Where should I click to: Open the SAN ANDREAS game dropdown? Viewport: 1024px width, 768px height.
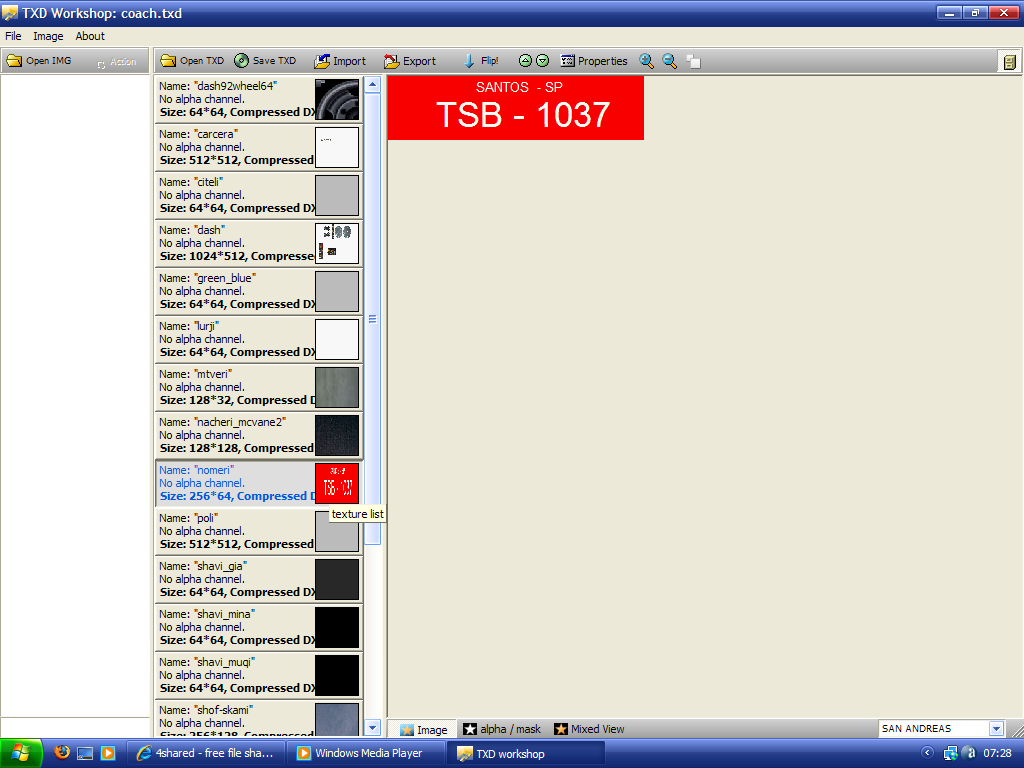pos(997,729)
